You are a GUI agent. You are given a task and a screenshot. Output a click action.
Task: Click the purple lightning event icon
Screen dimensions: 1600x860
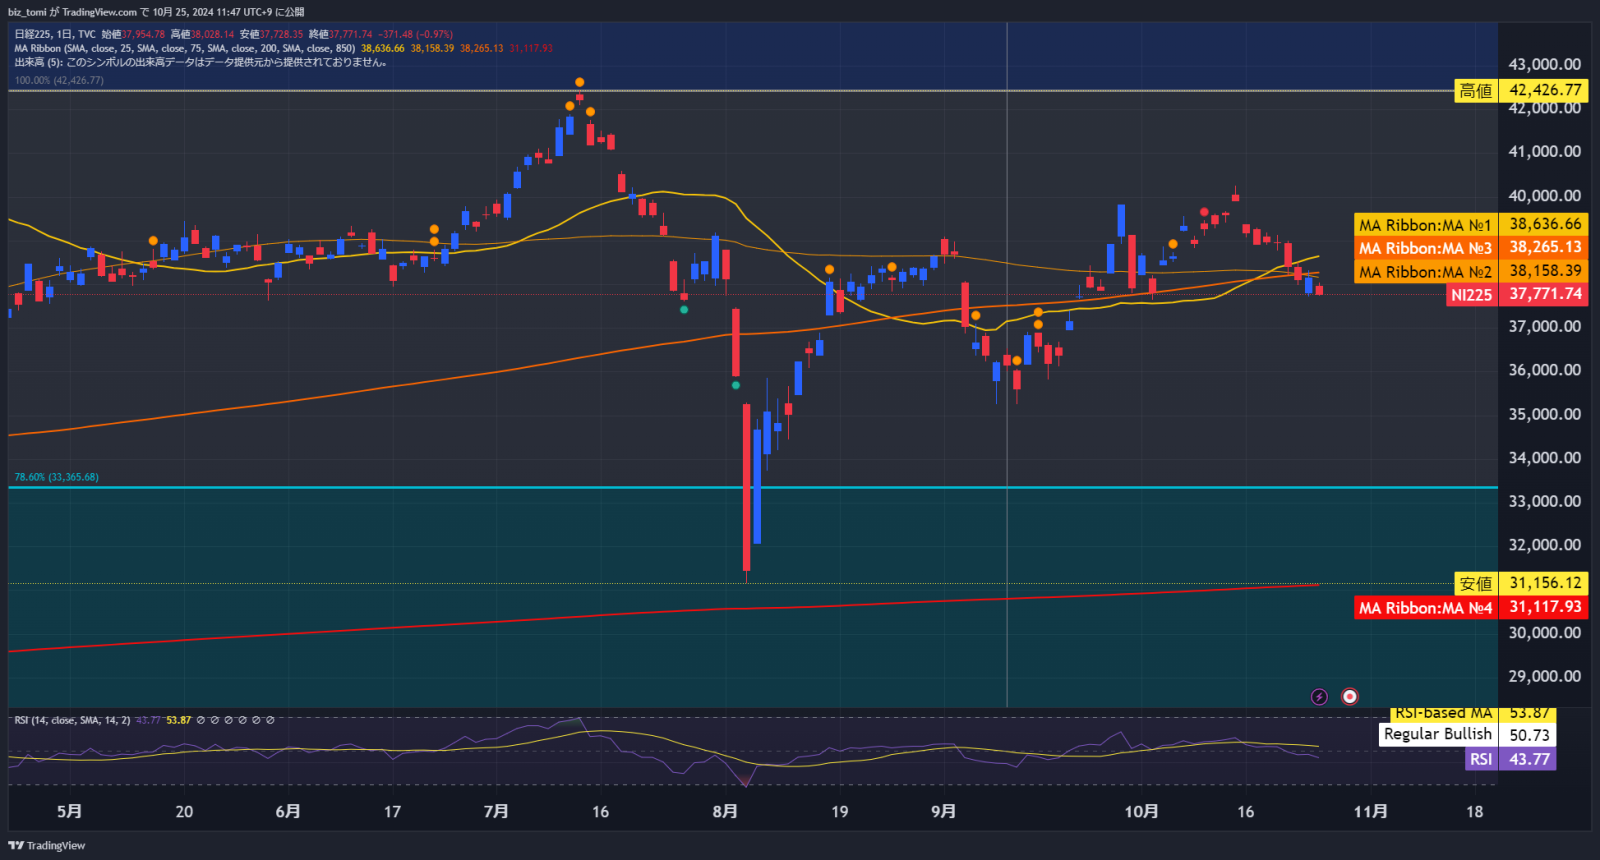1319,697
